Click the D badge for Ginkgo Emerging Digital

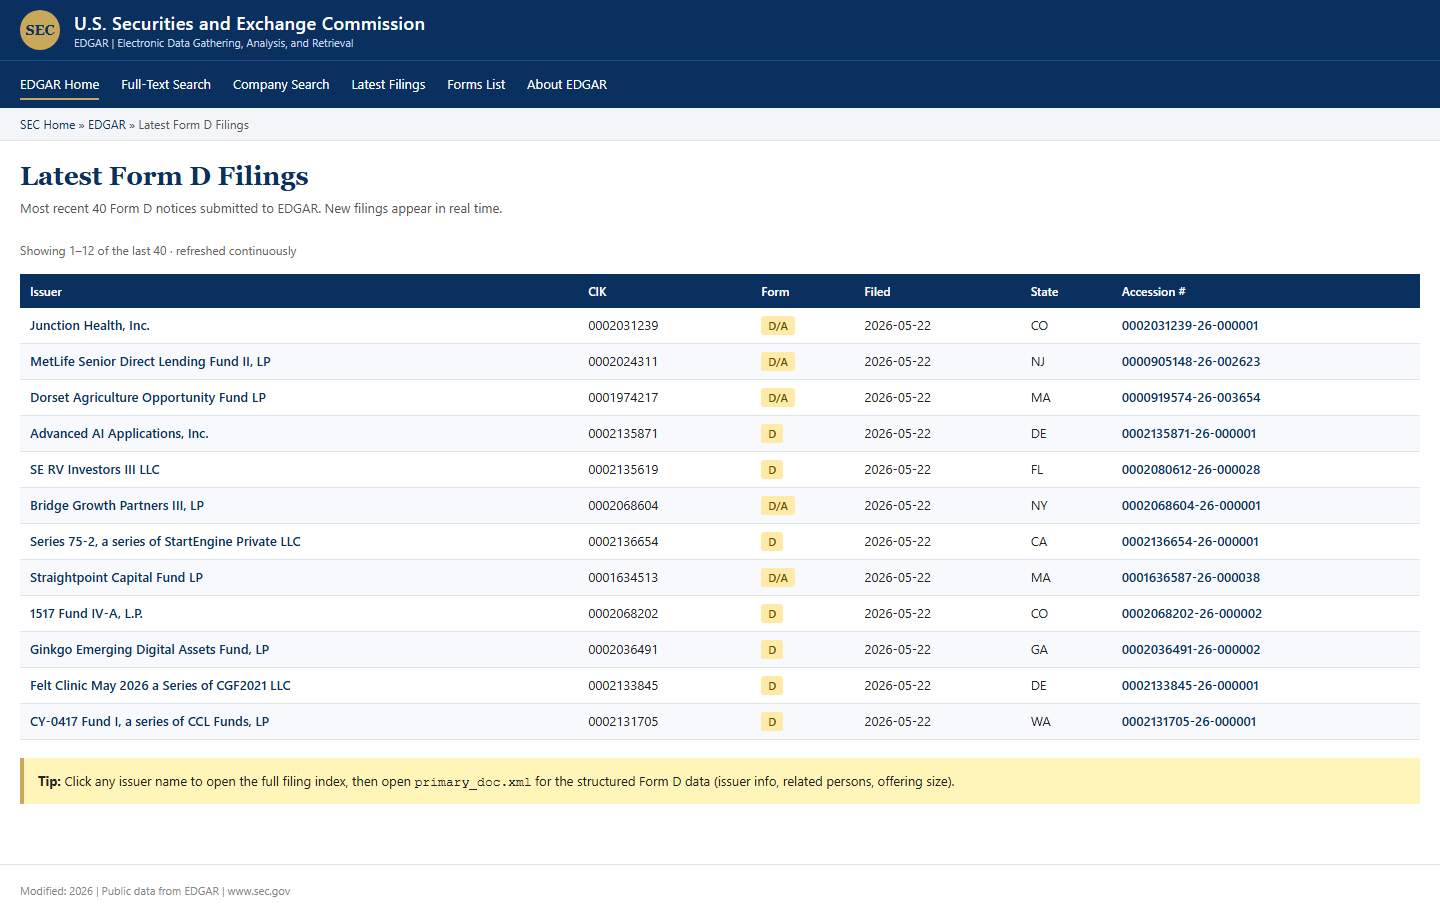point(772,650)
